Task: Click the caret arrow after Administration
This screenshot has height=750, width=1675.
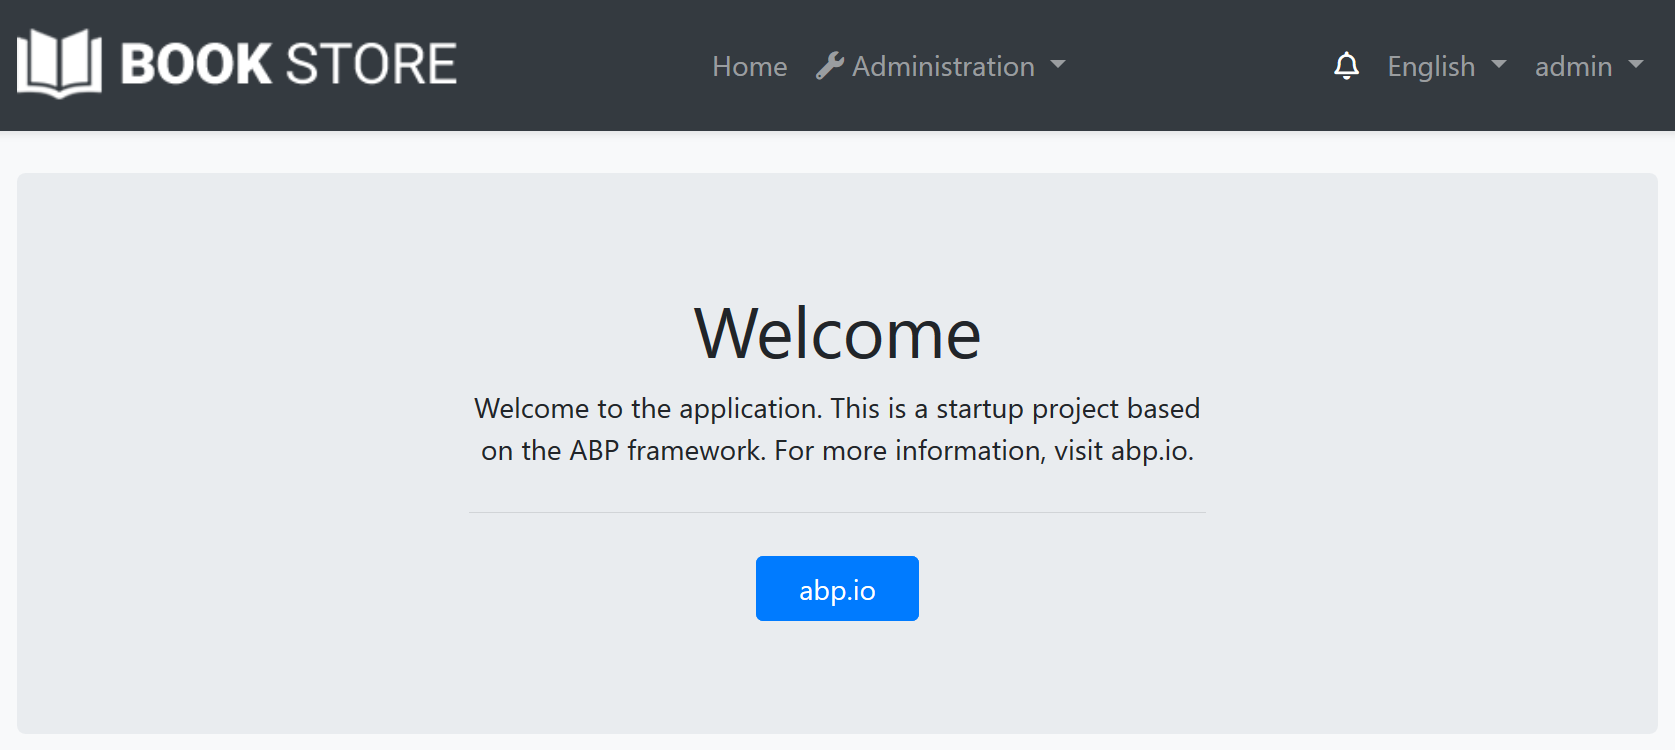Action: (1058, 66)
